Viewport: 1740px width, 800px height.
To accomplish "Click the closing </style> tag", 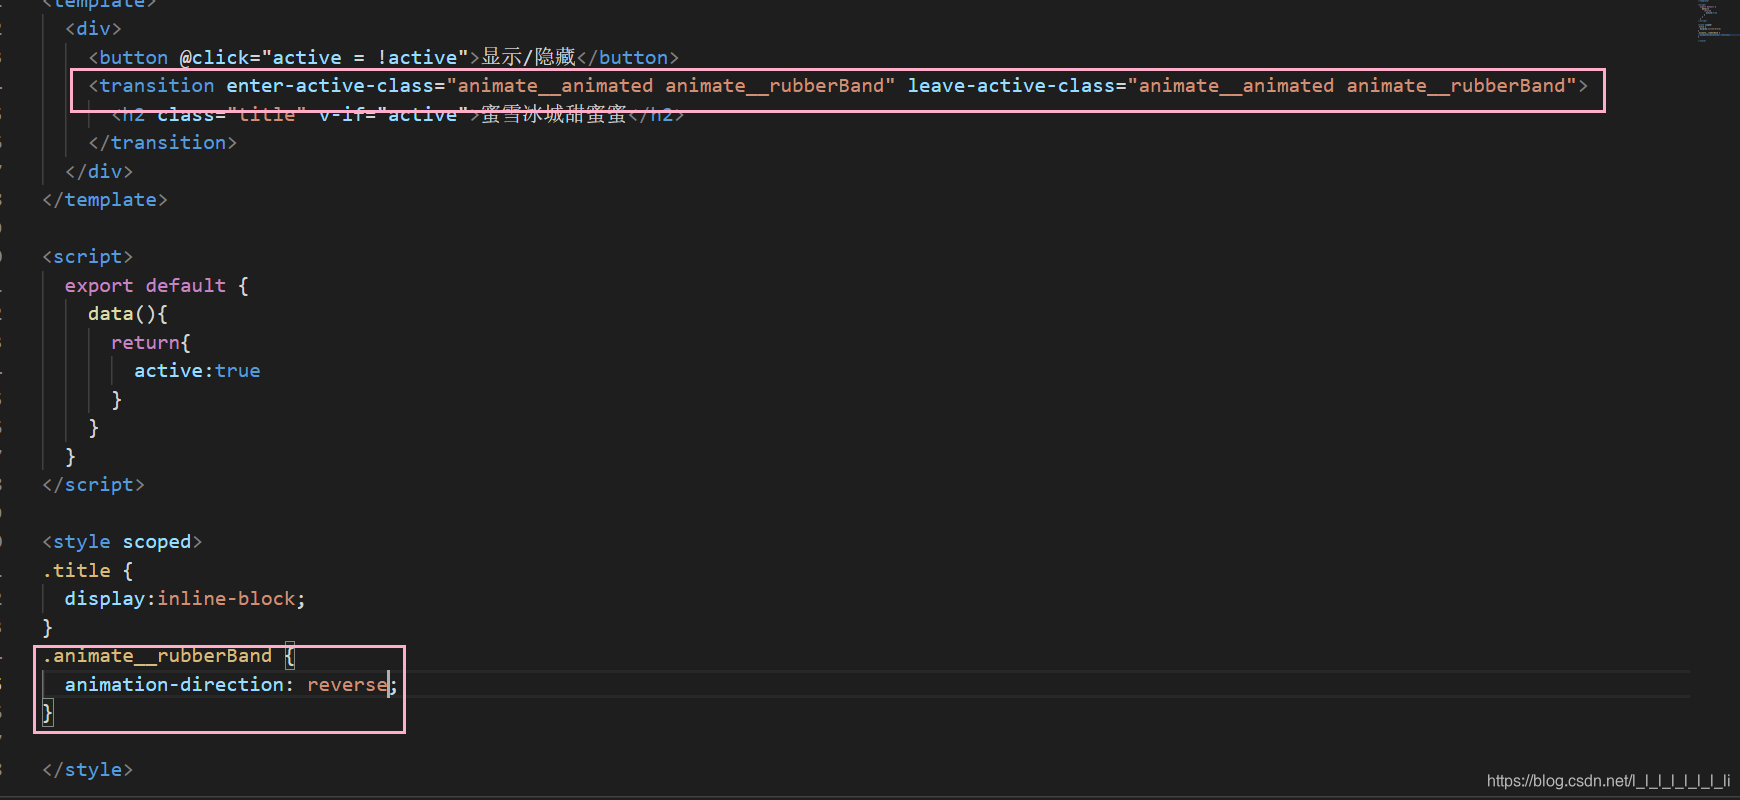I will tap(87, 770).
